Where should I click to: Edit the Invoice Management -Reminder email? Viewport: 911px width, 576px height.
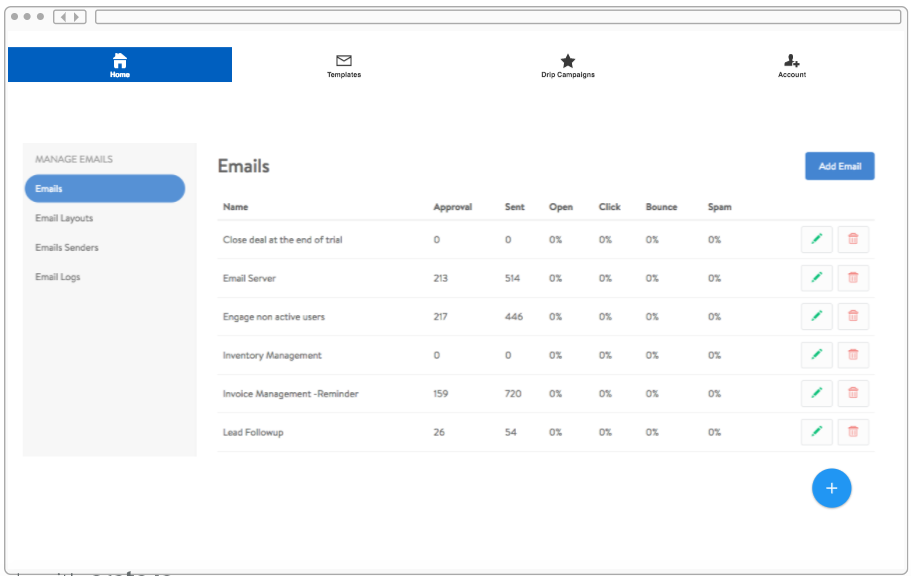coord(816,393)
